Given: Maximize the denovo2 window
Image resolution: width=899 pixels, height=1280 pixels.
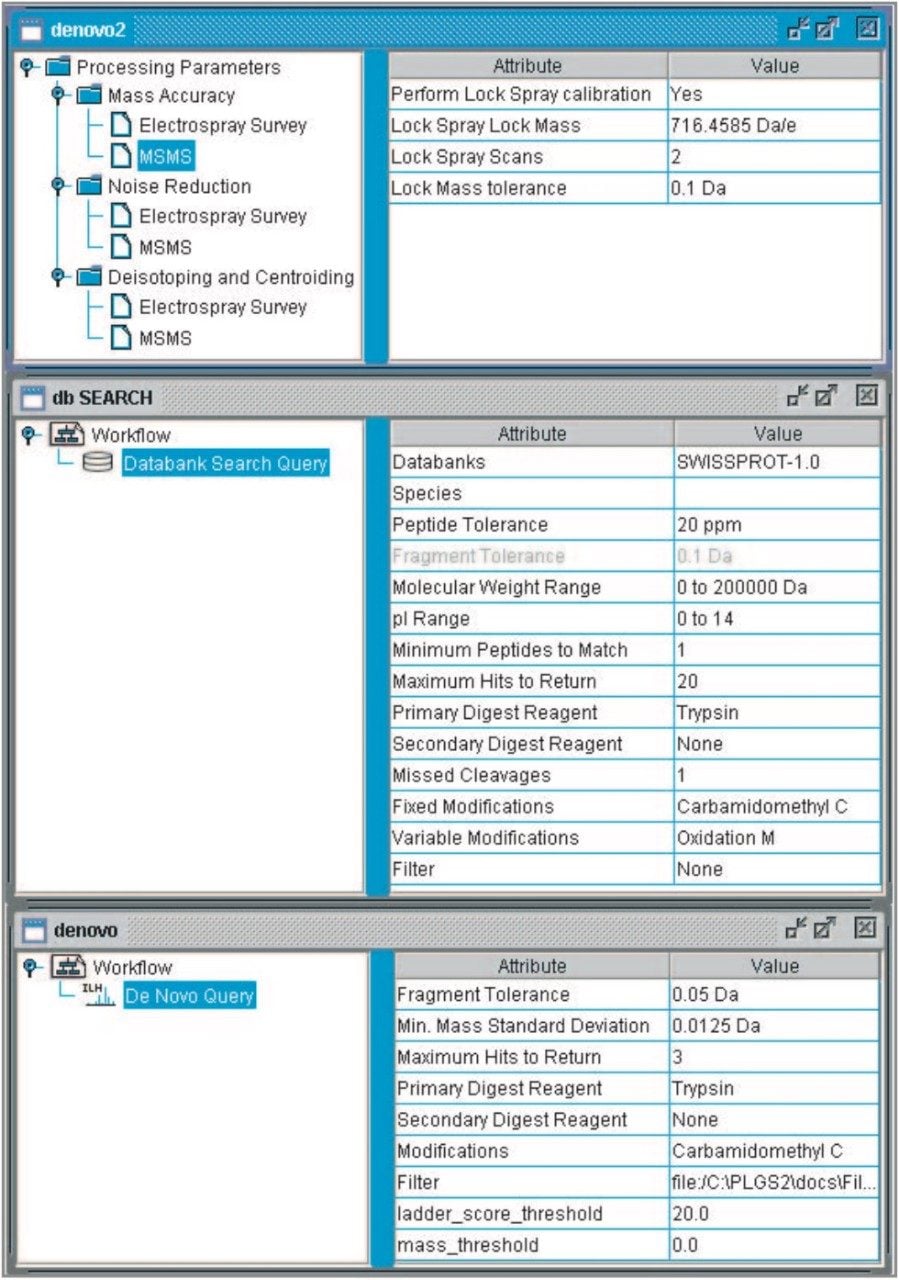Looking at the screenshot, I should [x=828, y=29].
